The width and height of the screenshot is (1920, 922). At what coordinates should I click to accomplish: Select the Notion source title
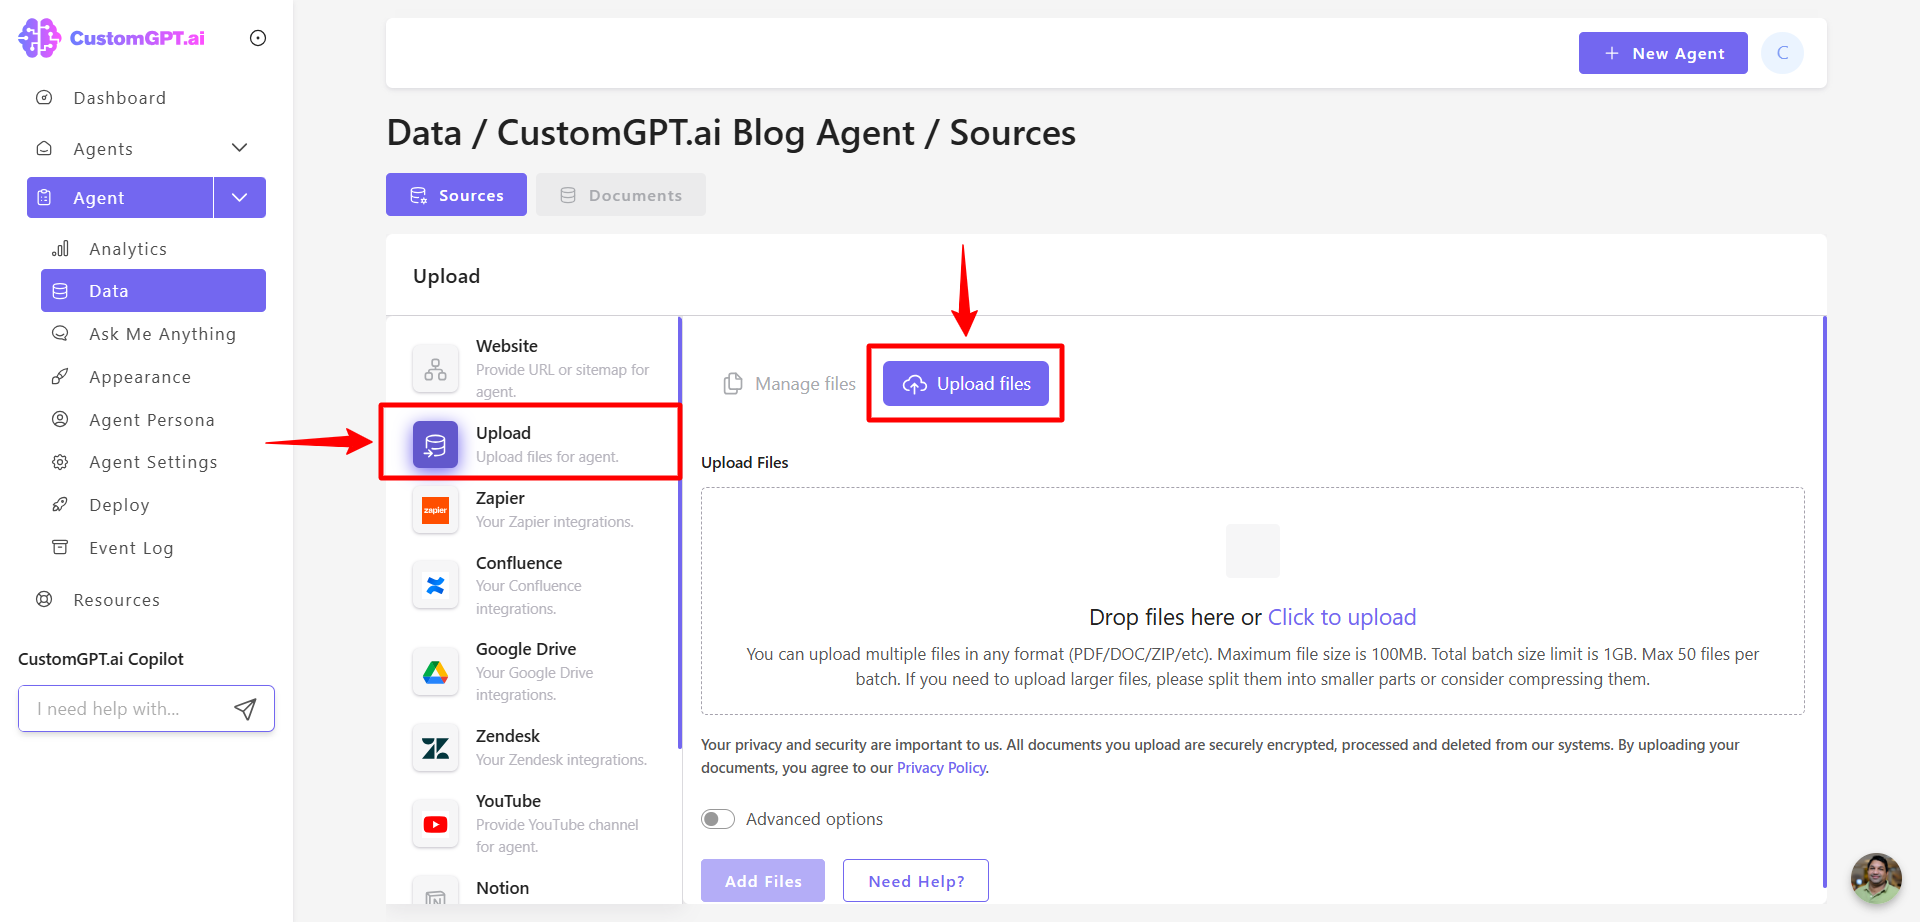coord(502,887)
